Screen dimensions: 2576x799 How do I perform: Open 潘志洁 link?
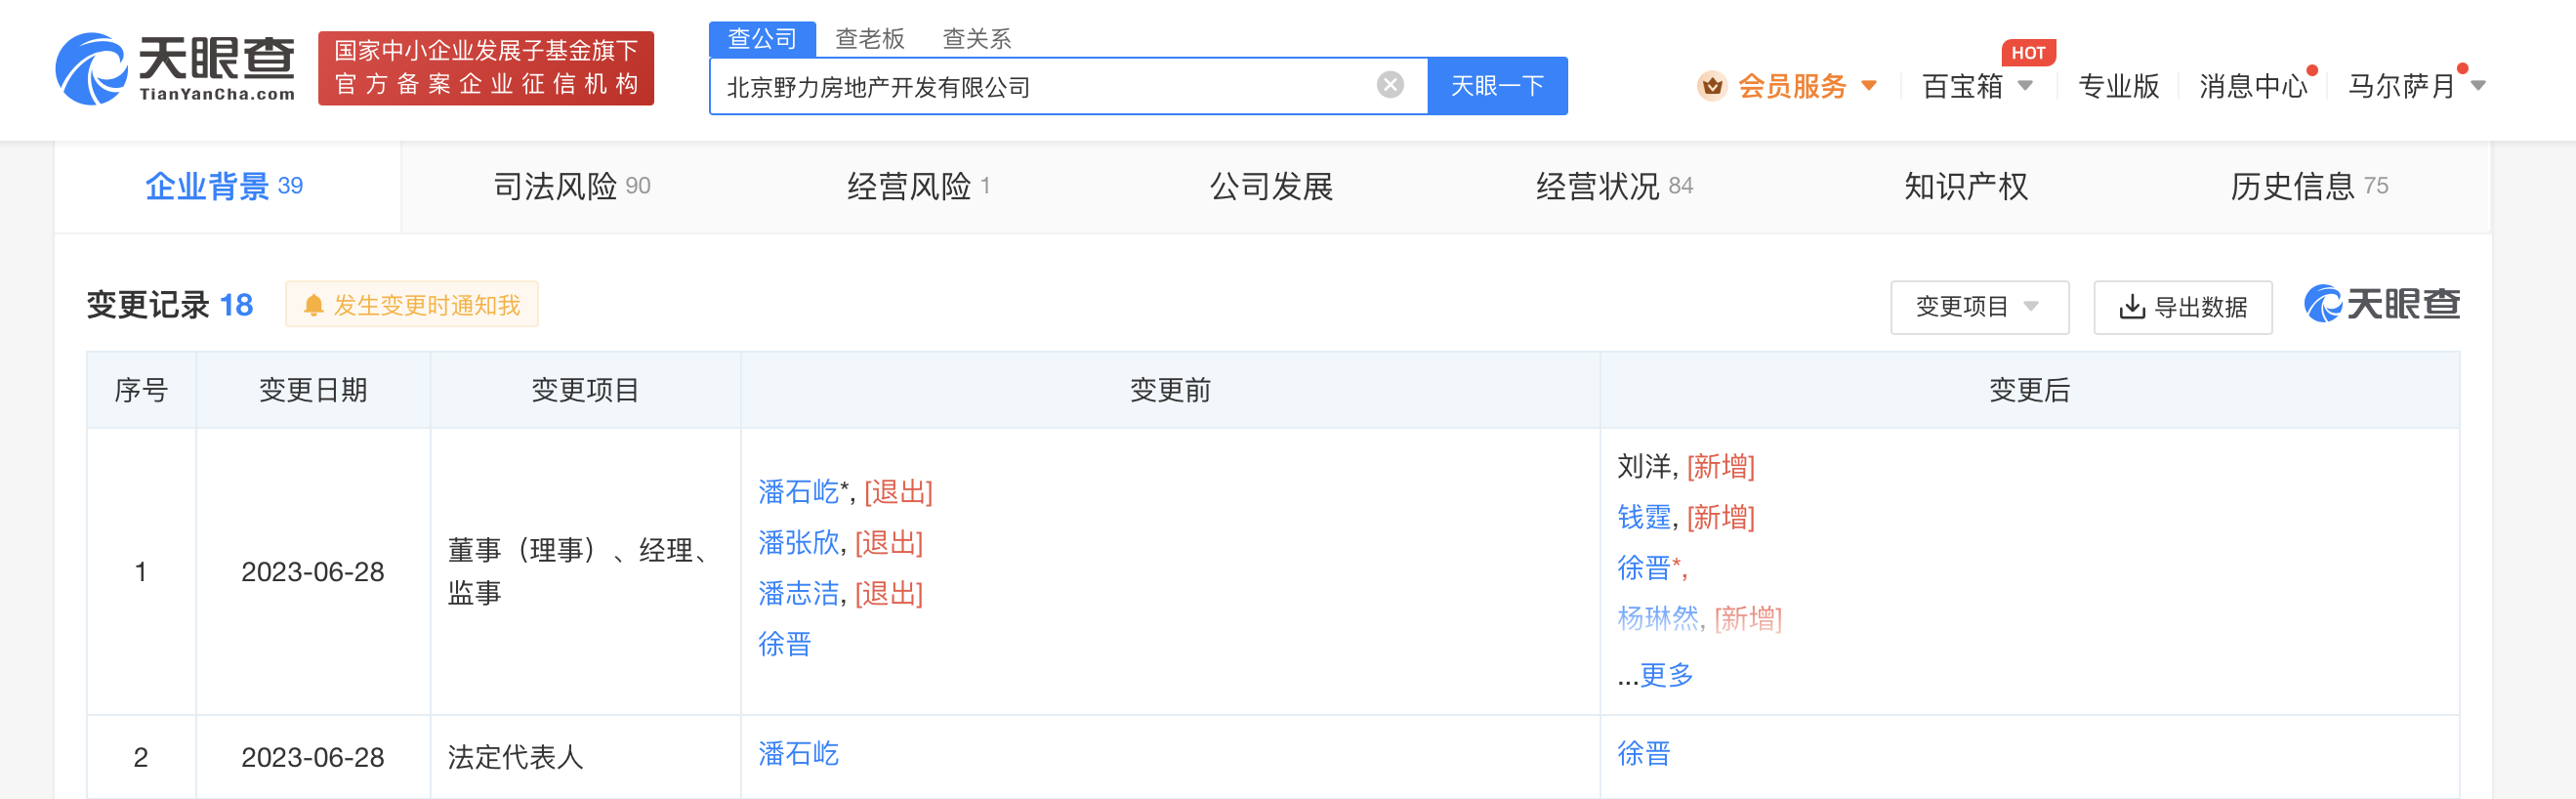coord(798,594)
